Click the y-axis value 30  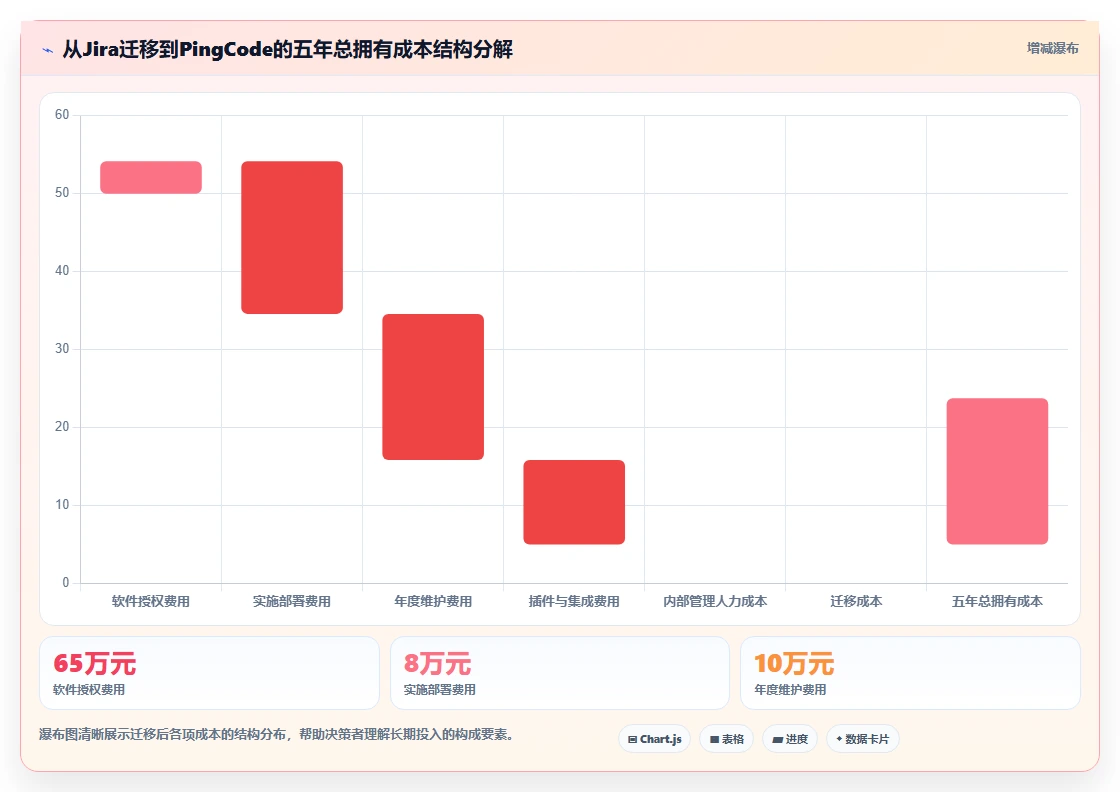tap(62, 349)
